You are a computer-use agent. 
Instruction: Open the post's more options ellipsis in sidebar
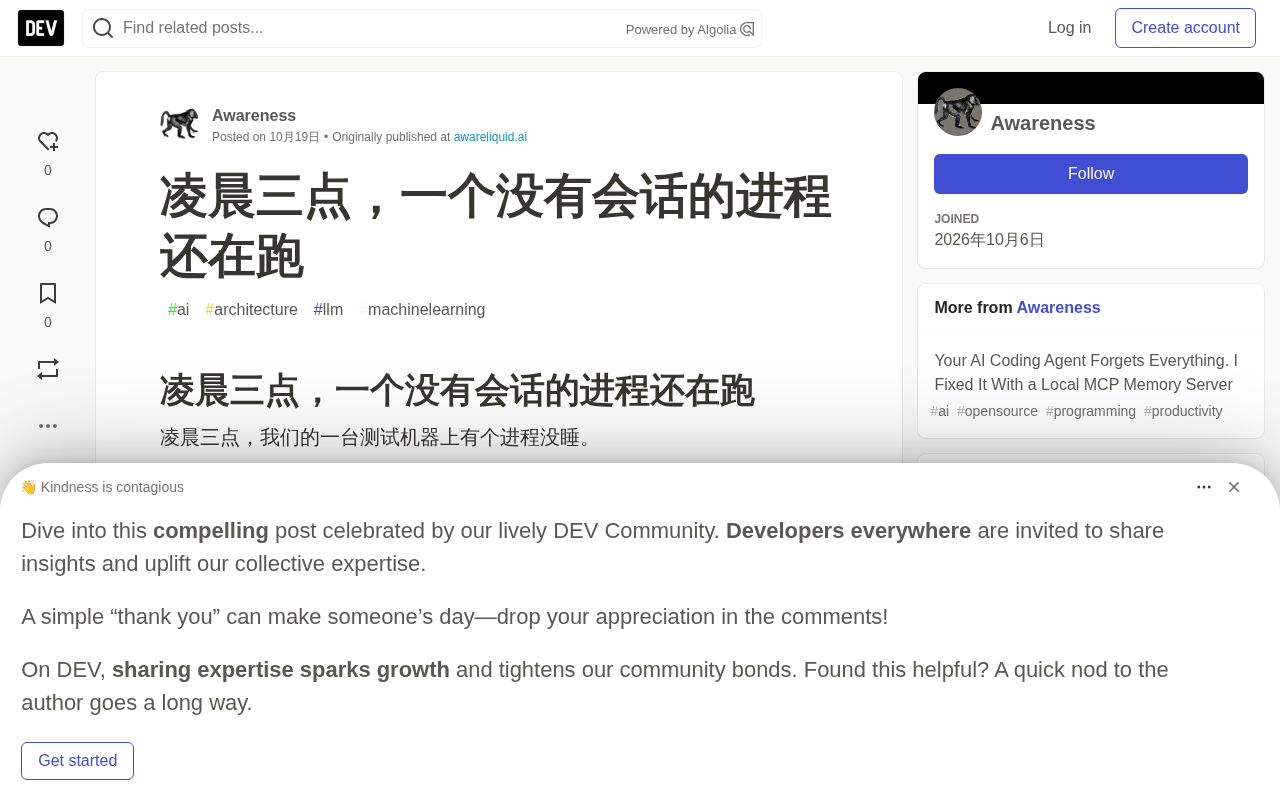pos(48,426)
